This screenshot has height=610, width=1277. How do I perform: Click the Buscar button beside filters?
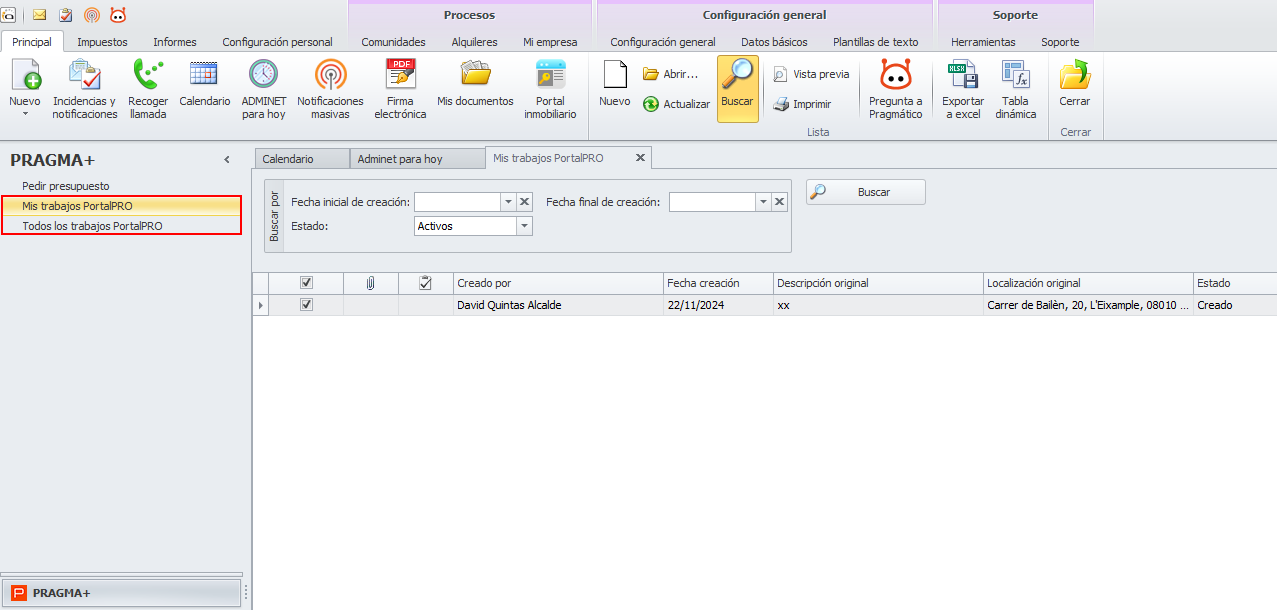[866, 192]
